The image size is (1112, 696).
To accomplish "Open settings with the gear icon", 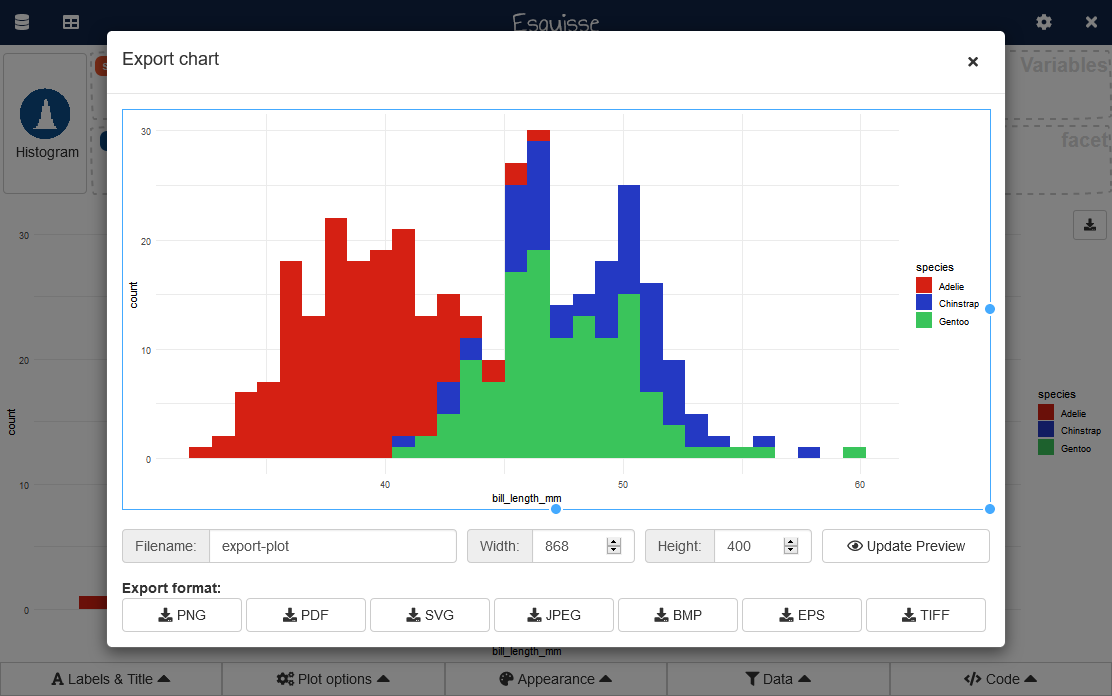I will [x=1044, y=22].
